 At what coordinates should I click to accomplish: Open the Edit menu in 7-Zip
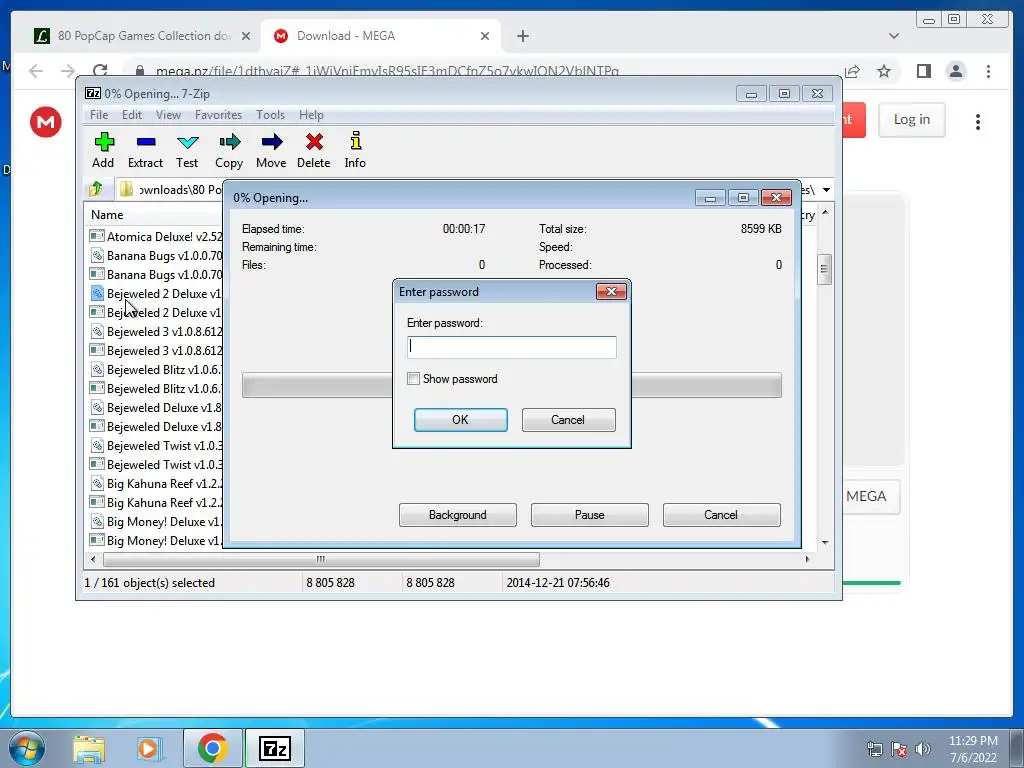132,115
